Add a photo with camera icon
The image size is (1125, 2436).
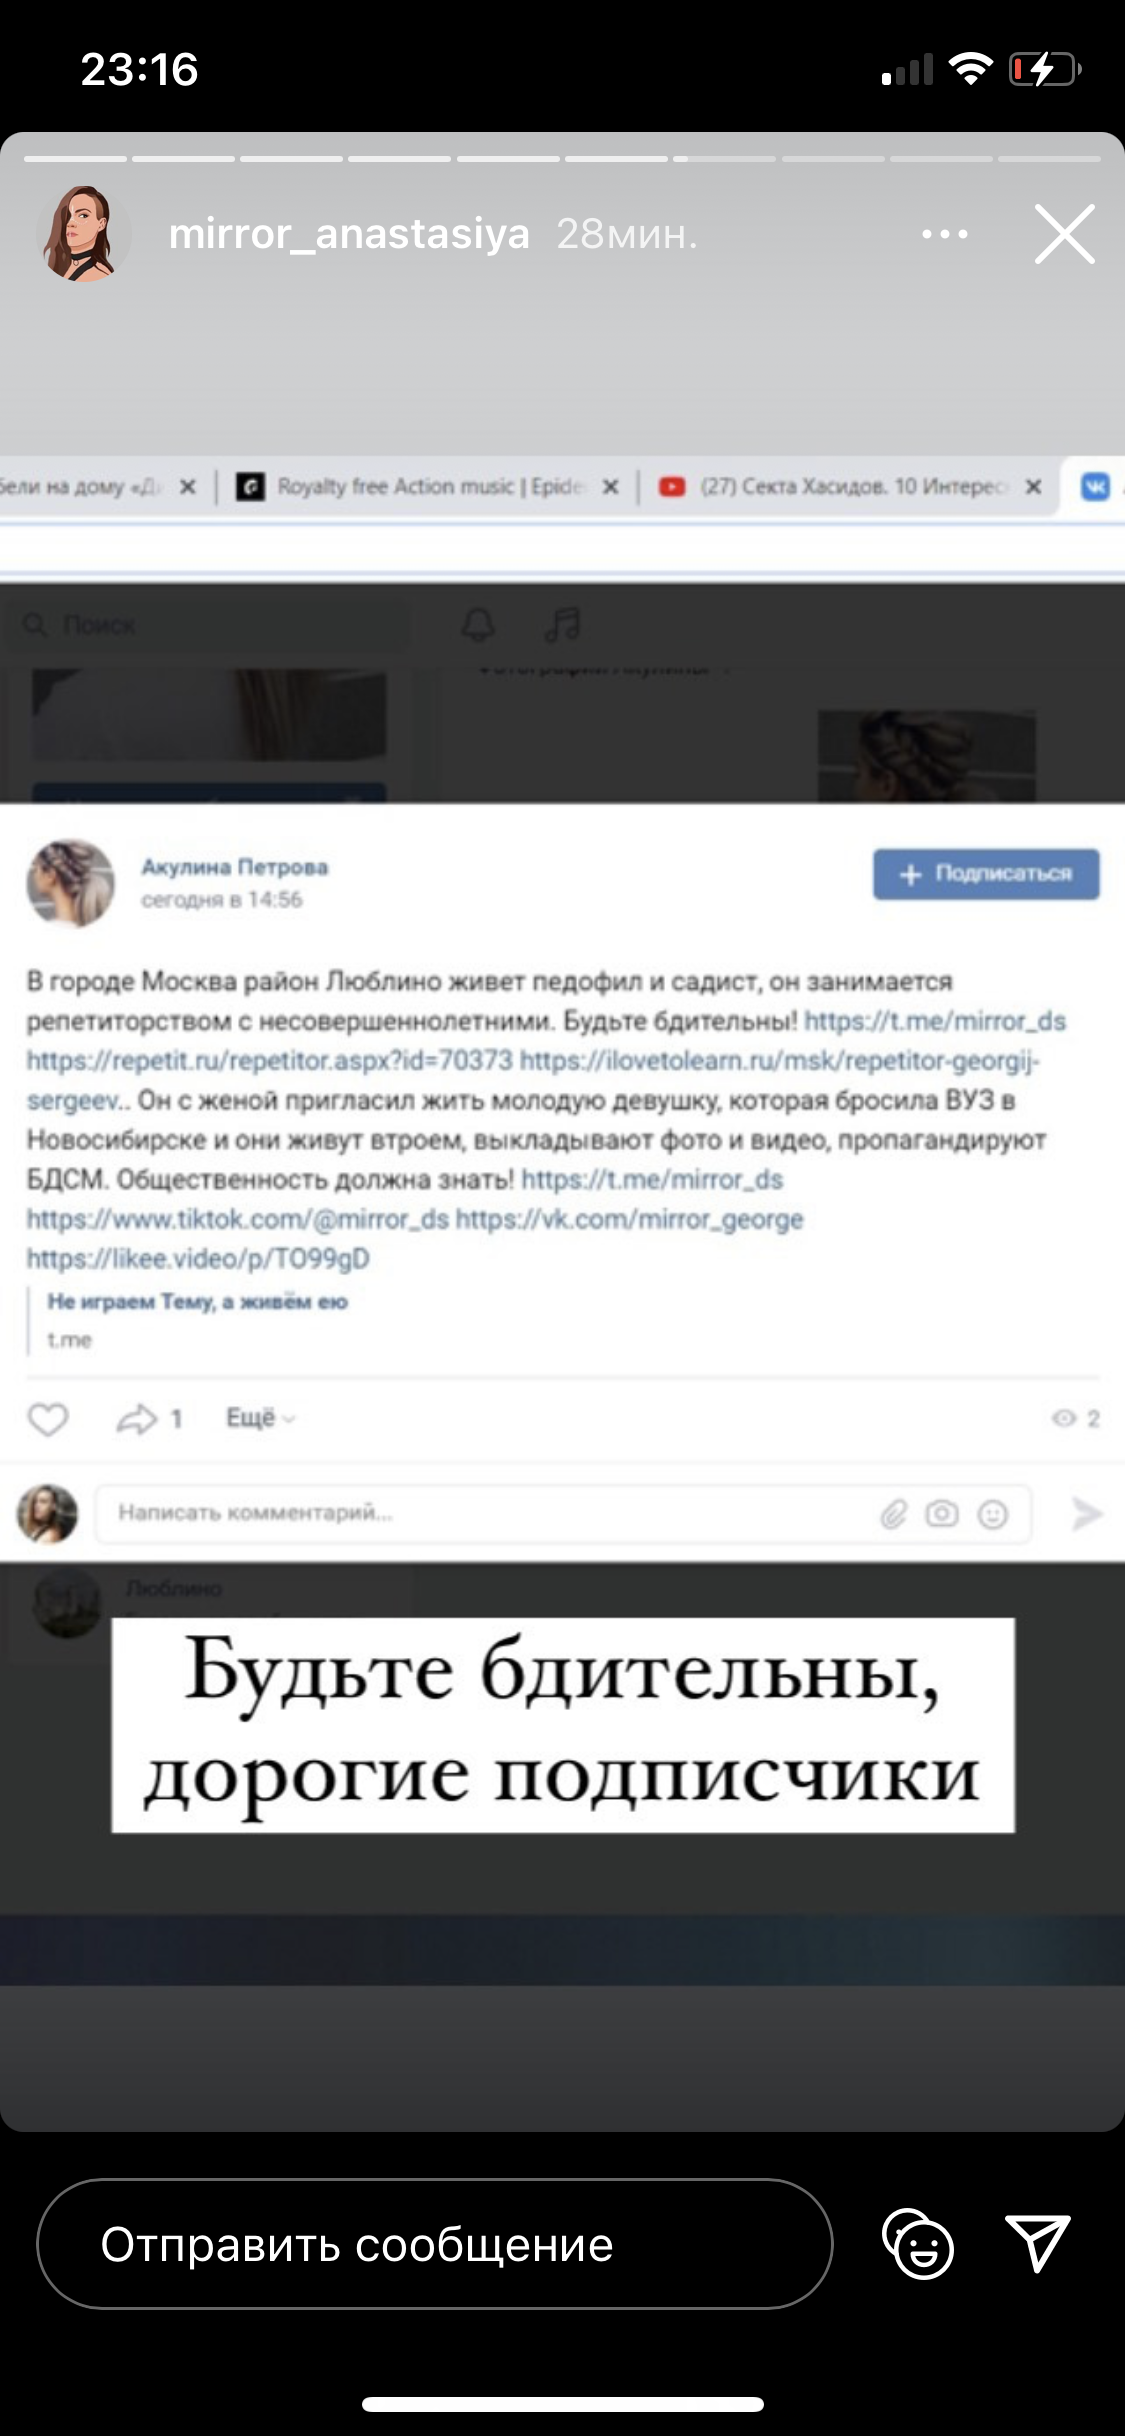point(941,1513)
